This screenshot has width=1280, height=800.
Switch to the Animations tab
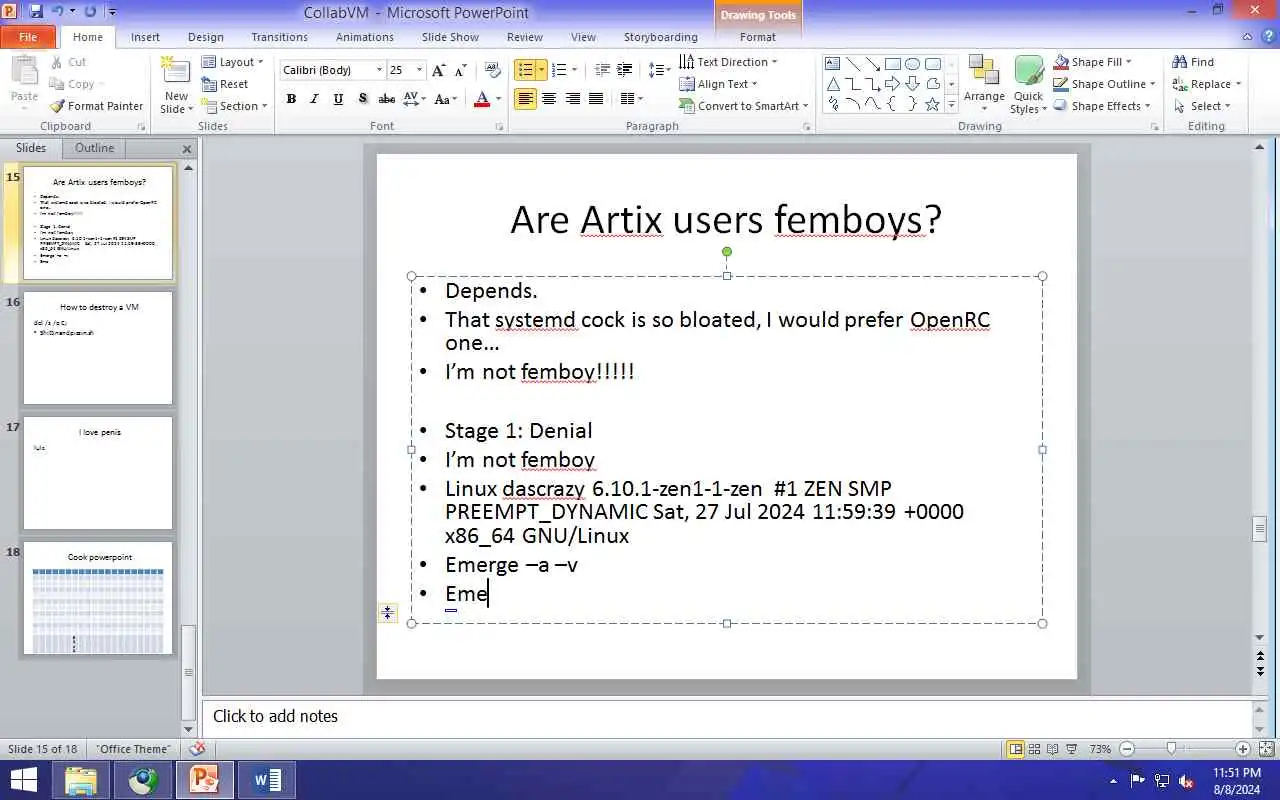coord(364,37)
